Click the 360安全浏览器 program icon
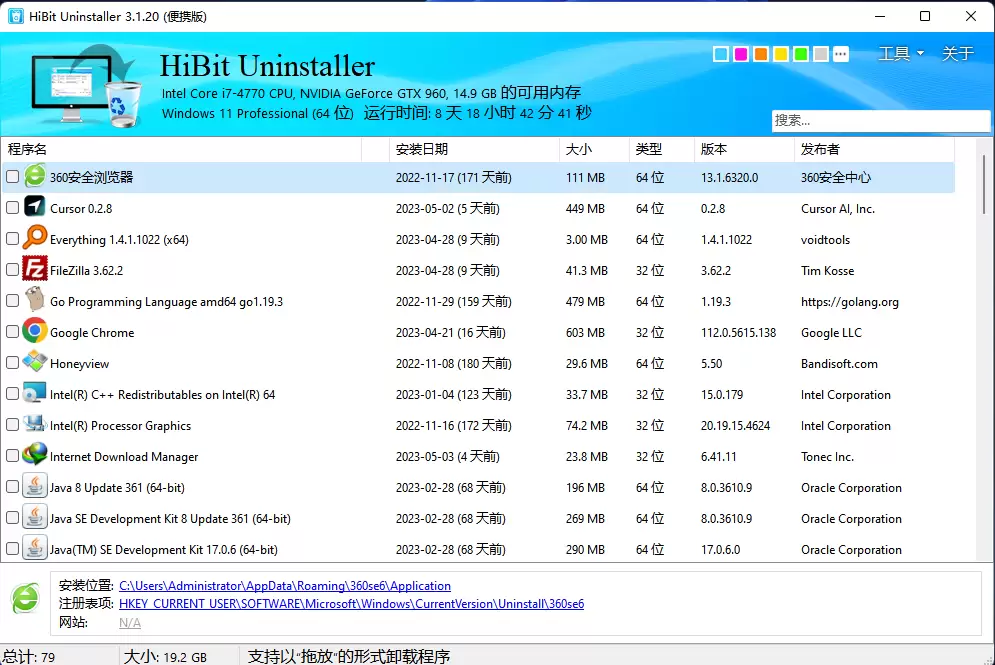 click(x=35, y=176)
